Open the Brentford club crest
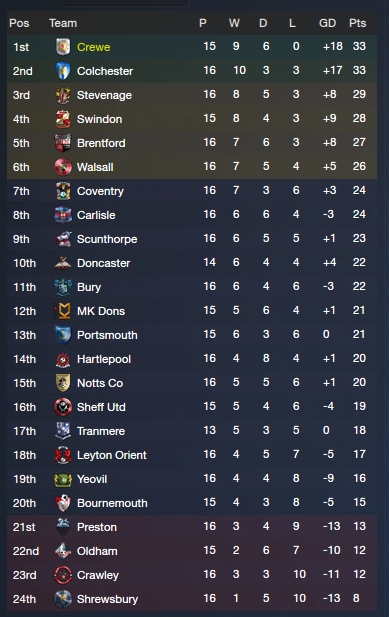389x617 pixels. click(63, 143)
